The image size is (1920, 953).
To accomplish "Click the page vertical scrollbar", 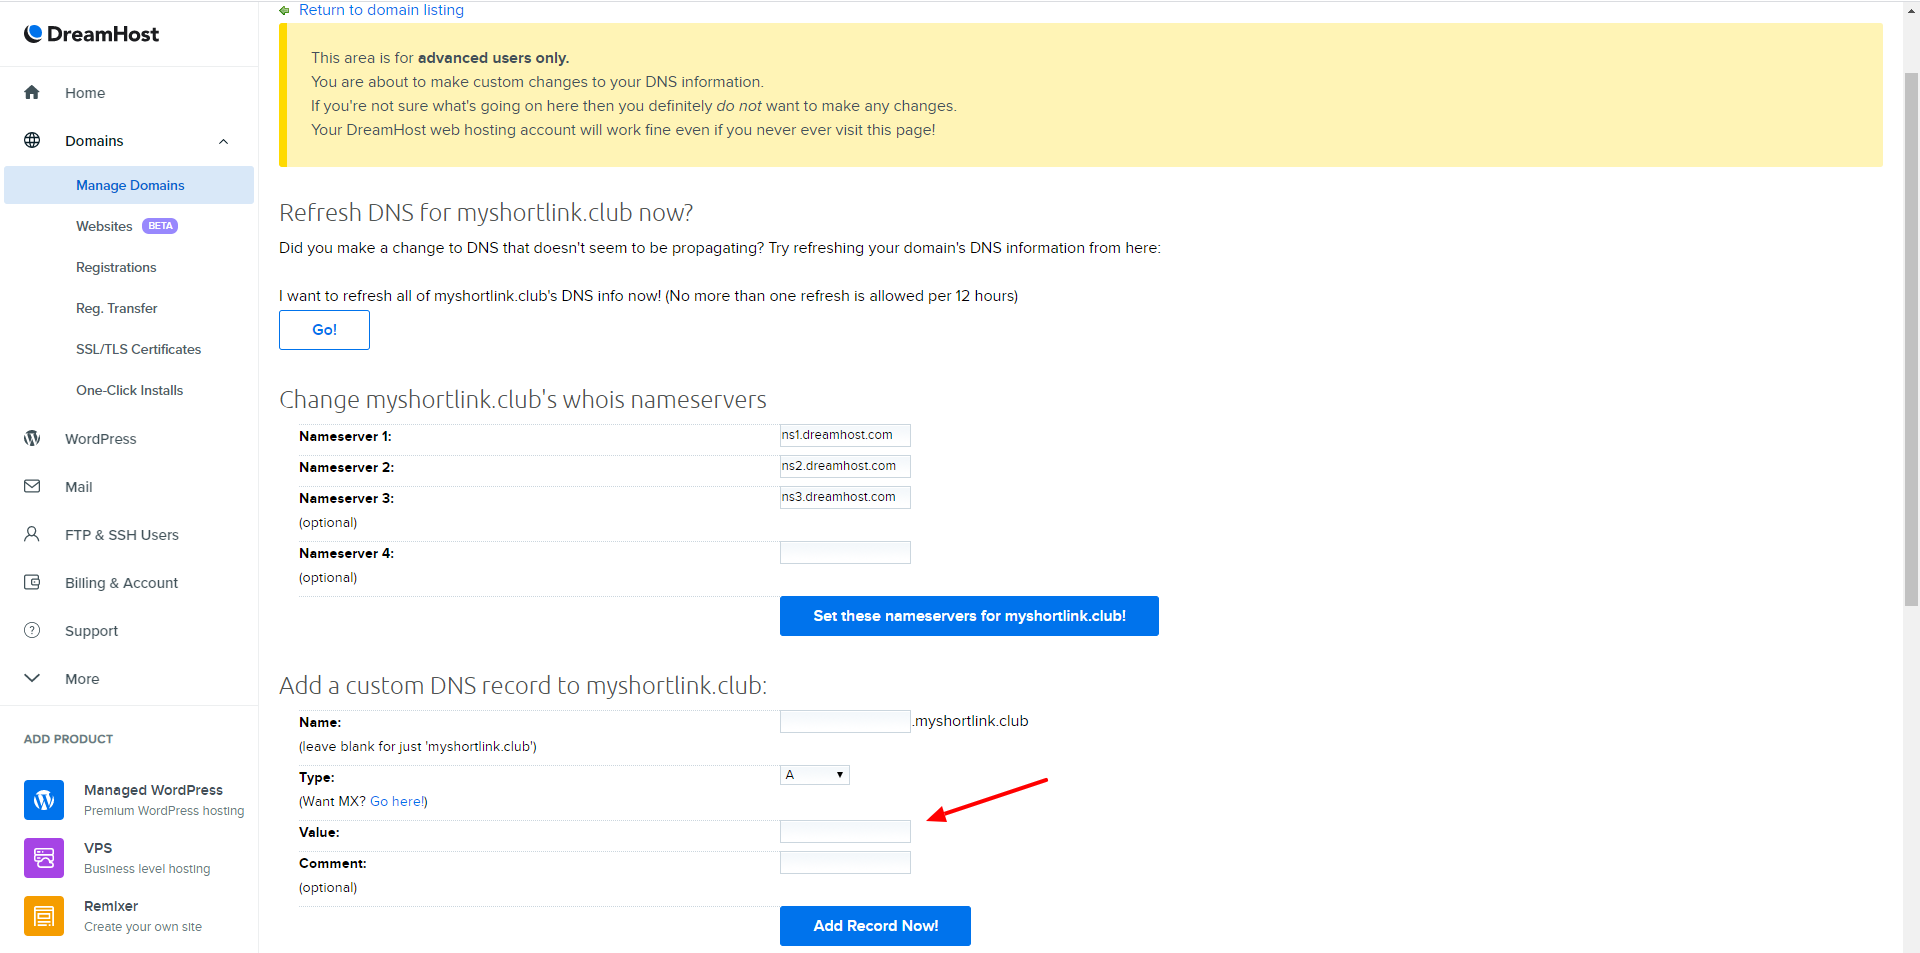I will click(x=1911, y=340).
